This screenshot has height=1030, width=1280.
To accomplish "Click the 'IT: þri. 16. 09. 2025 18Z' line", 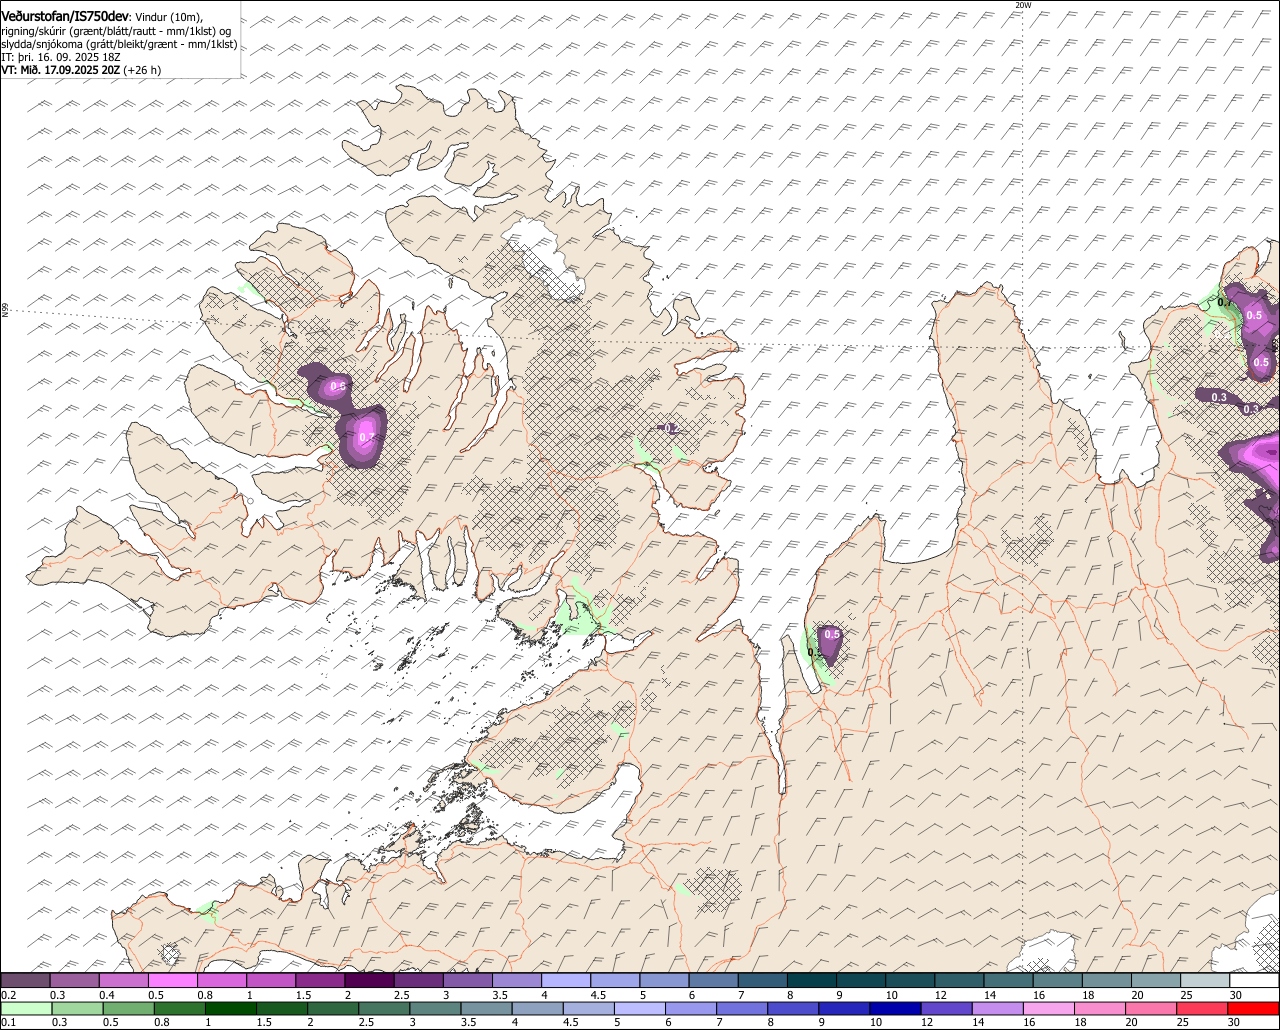I will coord(63,57).
